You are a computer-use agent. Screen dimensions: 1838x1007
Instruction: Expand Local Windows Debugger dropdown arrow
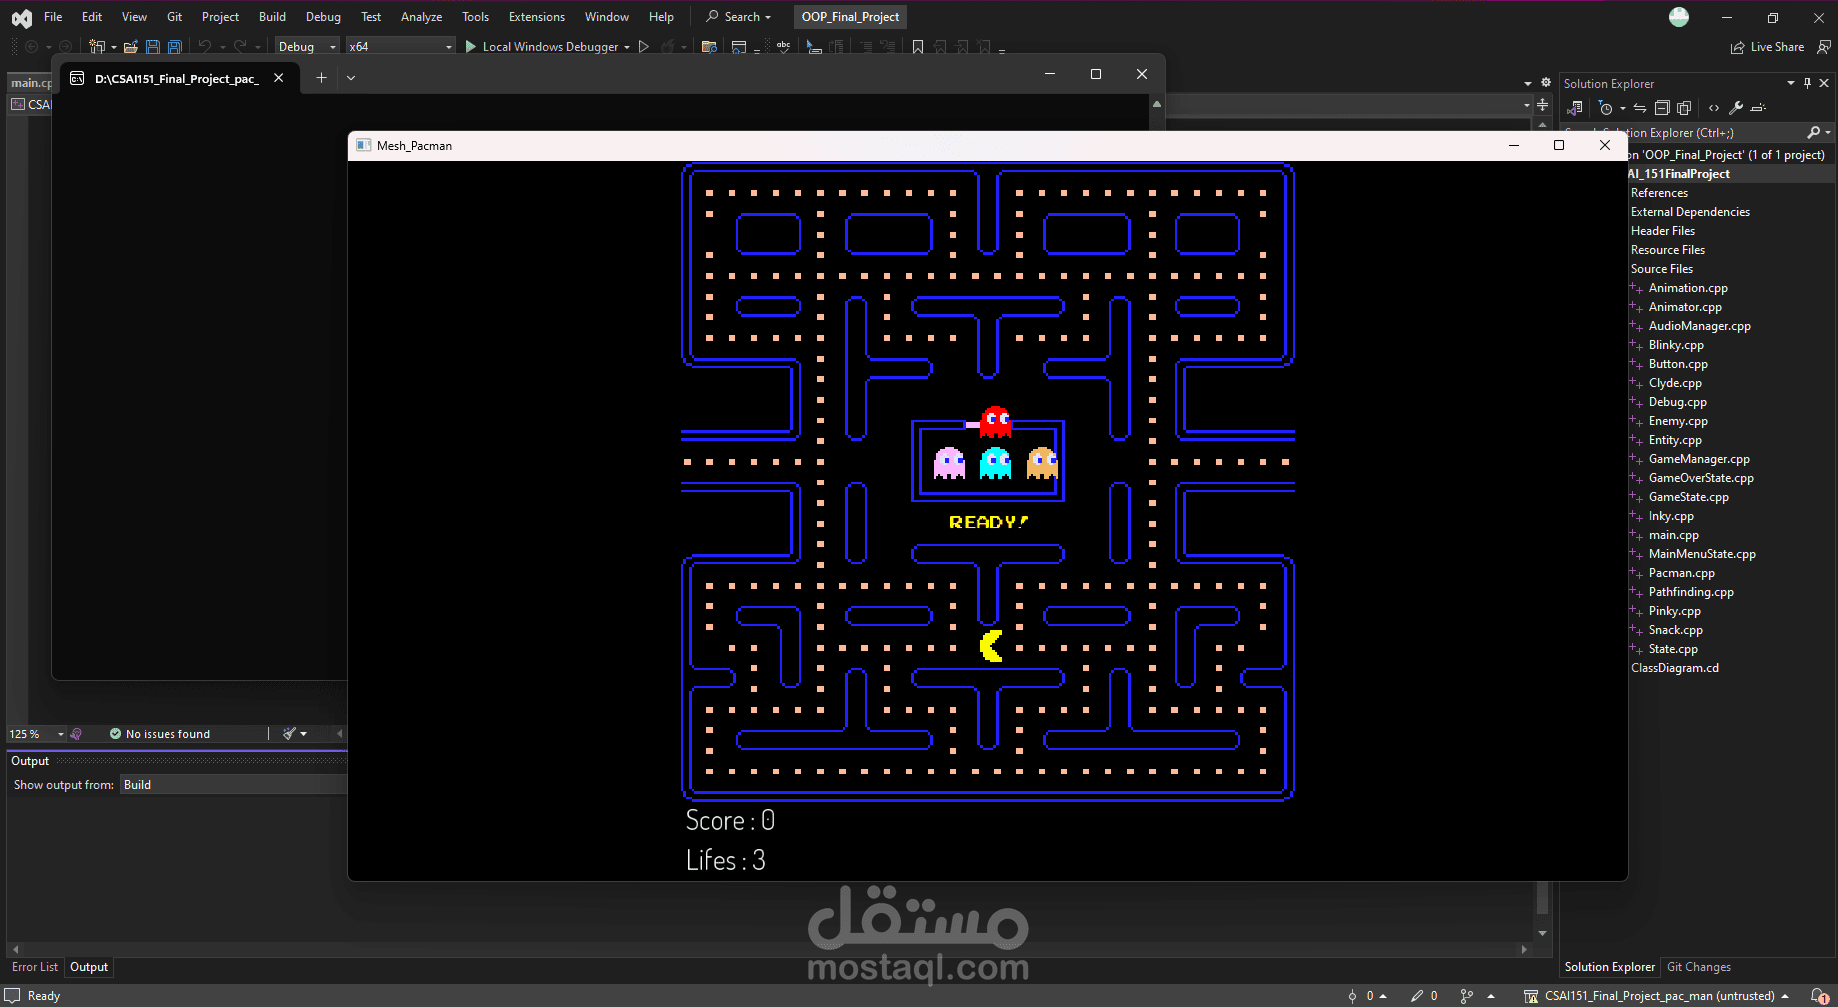(x=627, y=47)
